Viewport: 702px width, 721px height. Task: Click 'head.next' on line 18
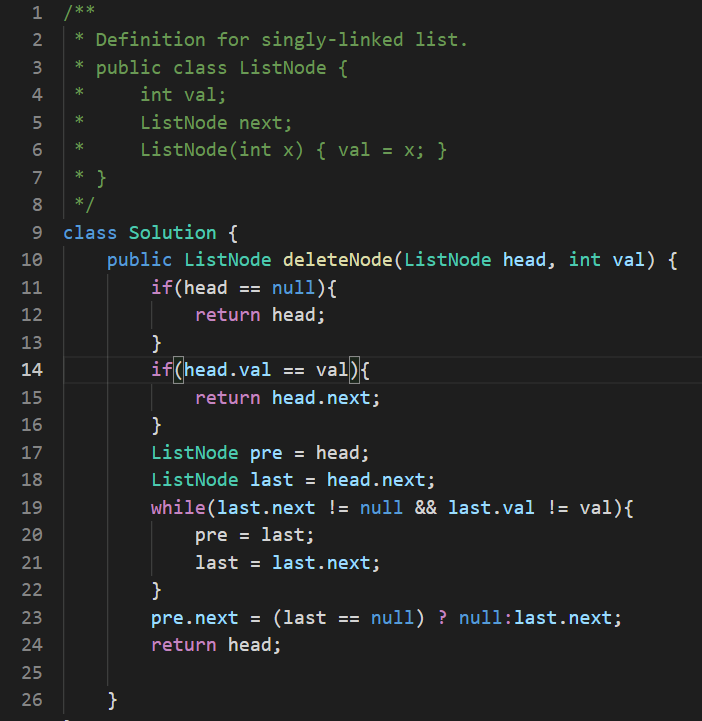pyautogui.click(x=376, y=480)
